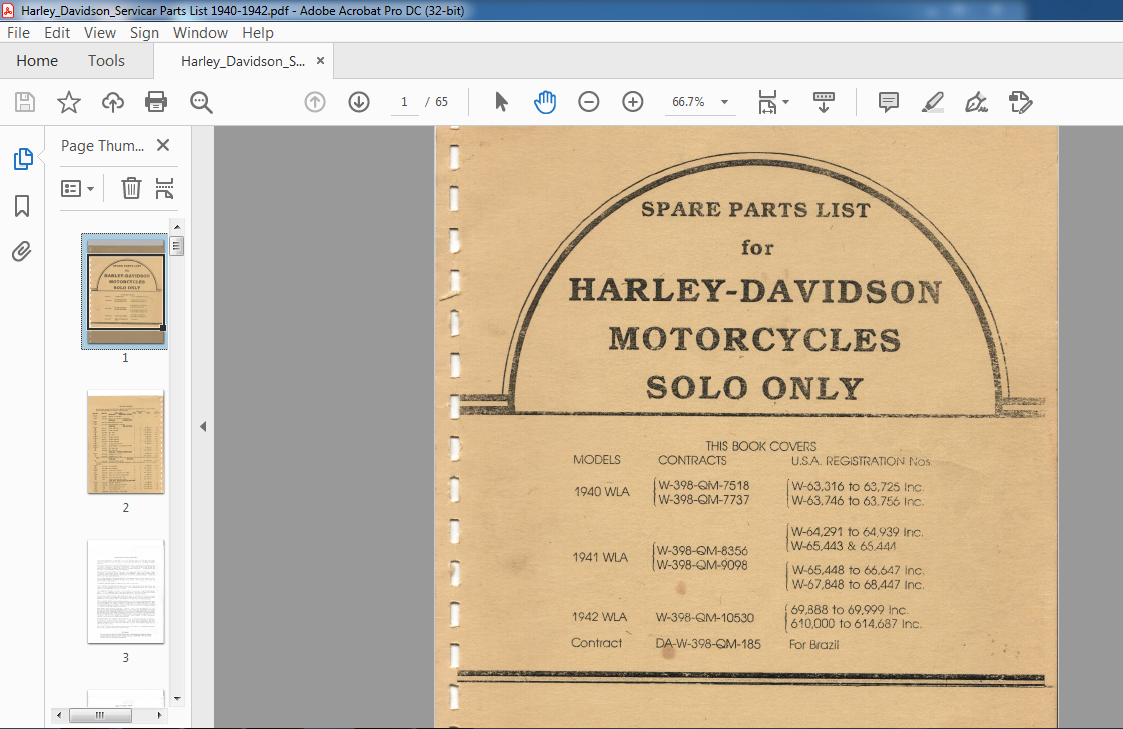Image resolution: width=1123 pixels, height=729 pixels.
Task: Click the stamp/share tool icon
Action: [1021, 102]
